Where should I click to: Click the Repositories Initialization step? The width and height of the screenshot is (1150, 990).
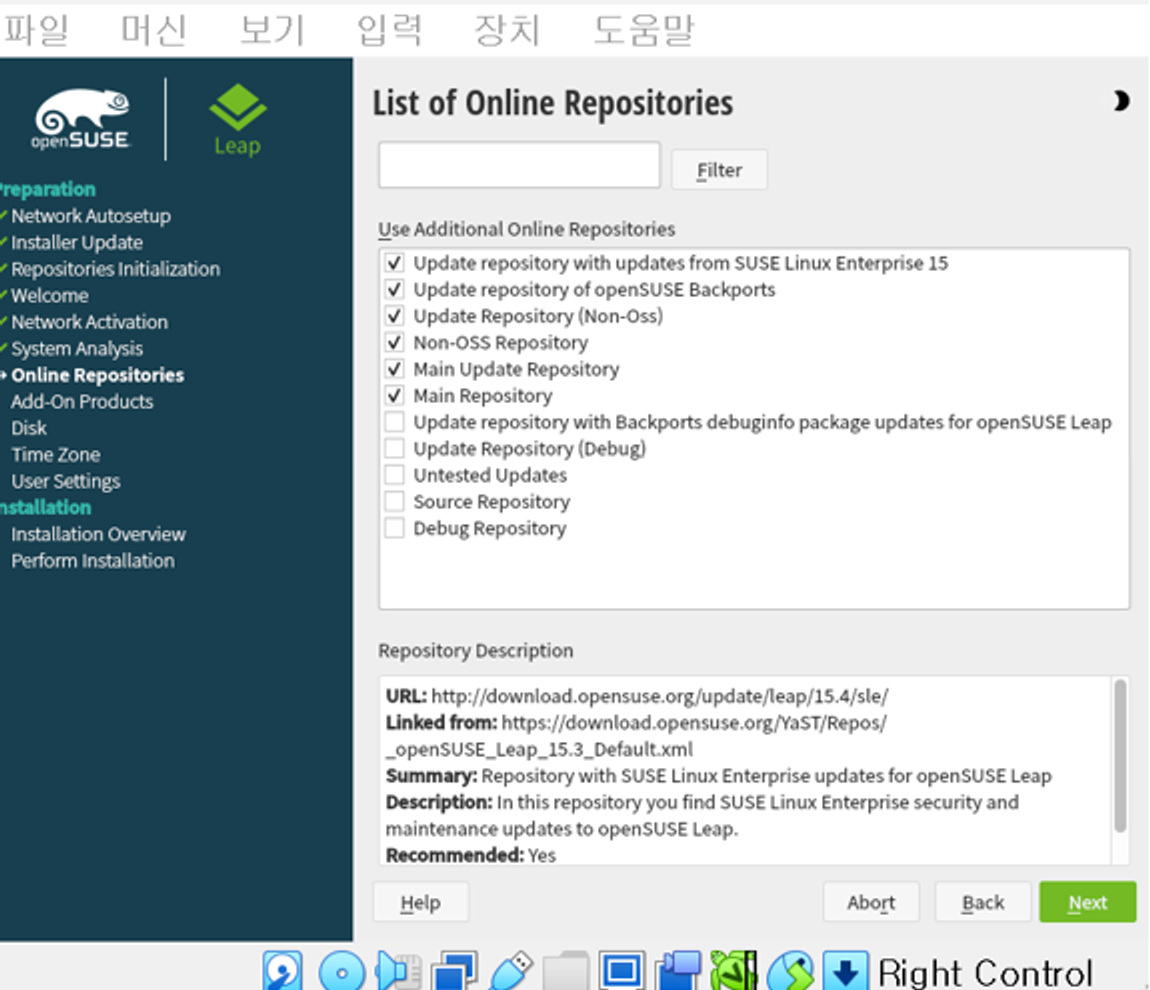coord(115,268)
